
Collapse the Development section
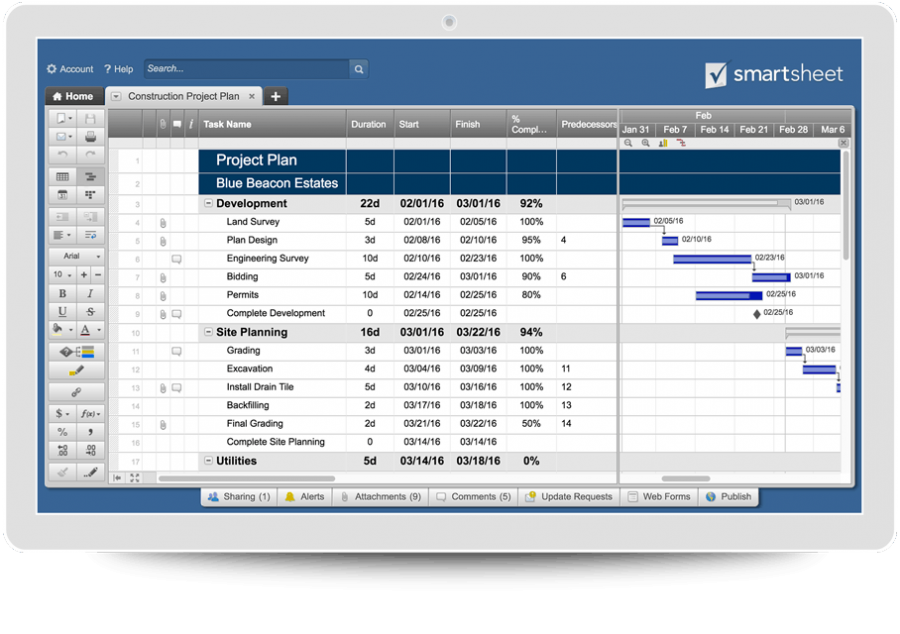coord(208,203)
